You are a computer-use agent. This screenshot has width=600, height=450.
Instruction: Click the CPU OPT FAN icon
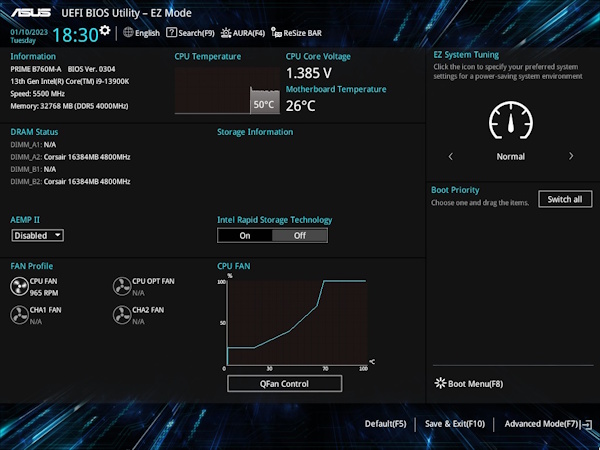coord(122,287)
